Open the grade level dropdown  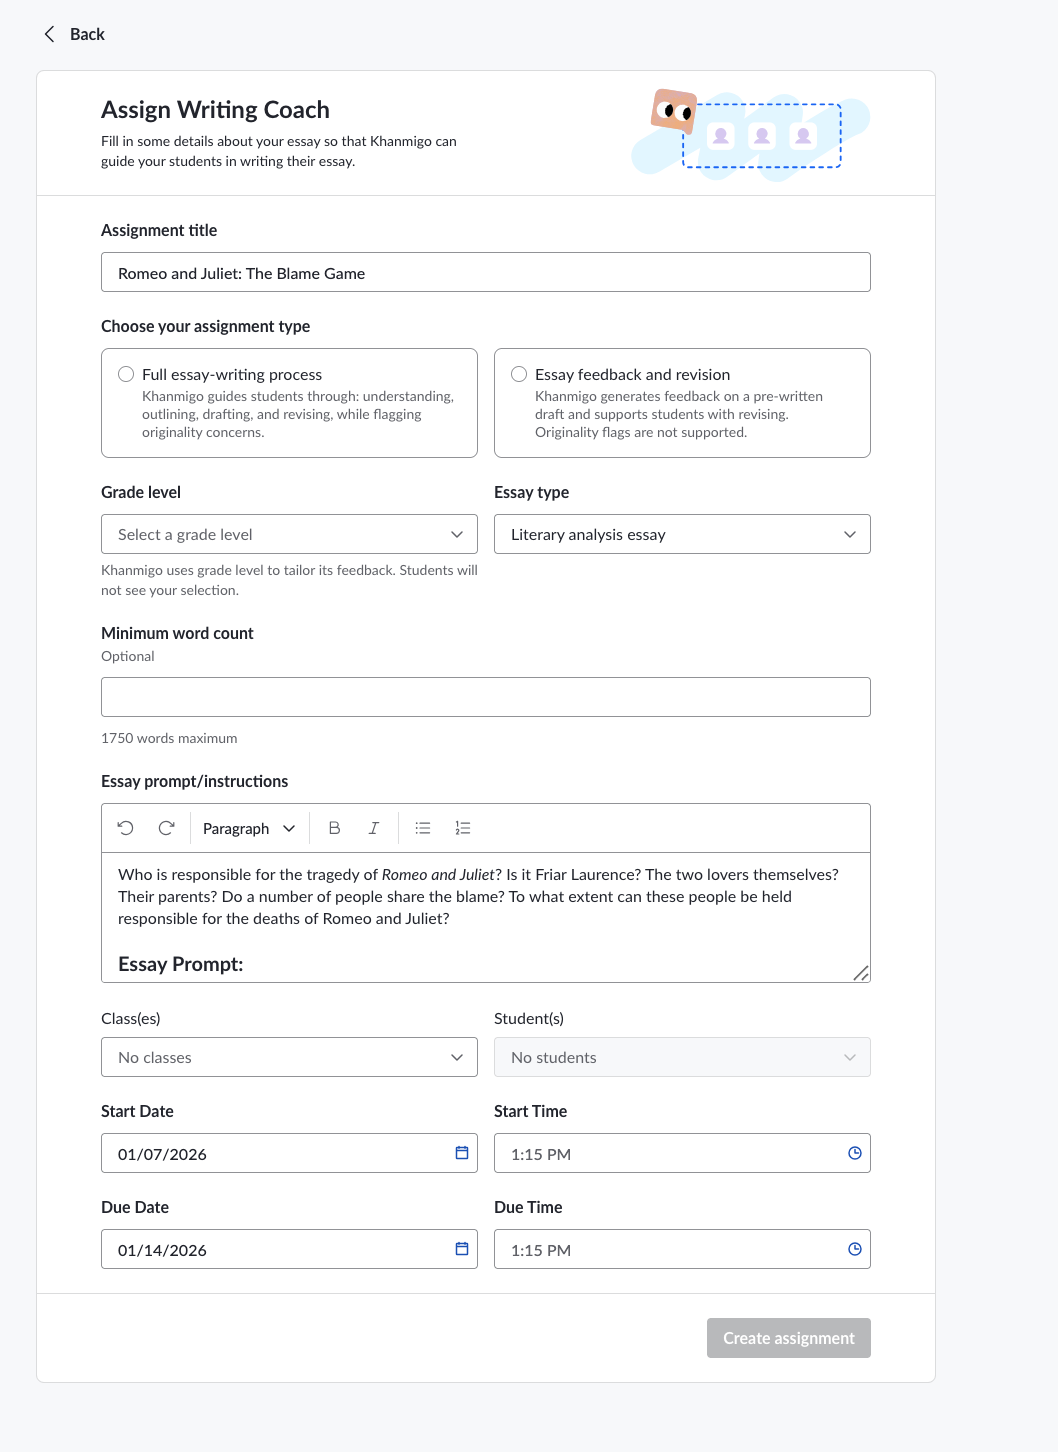click(289, 534)
